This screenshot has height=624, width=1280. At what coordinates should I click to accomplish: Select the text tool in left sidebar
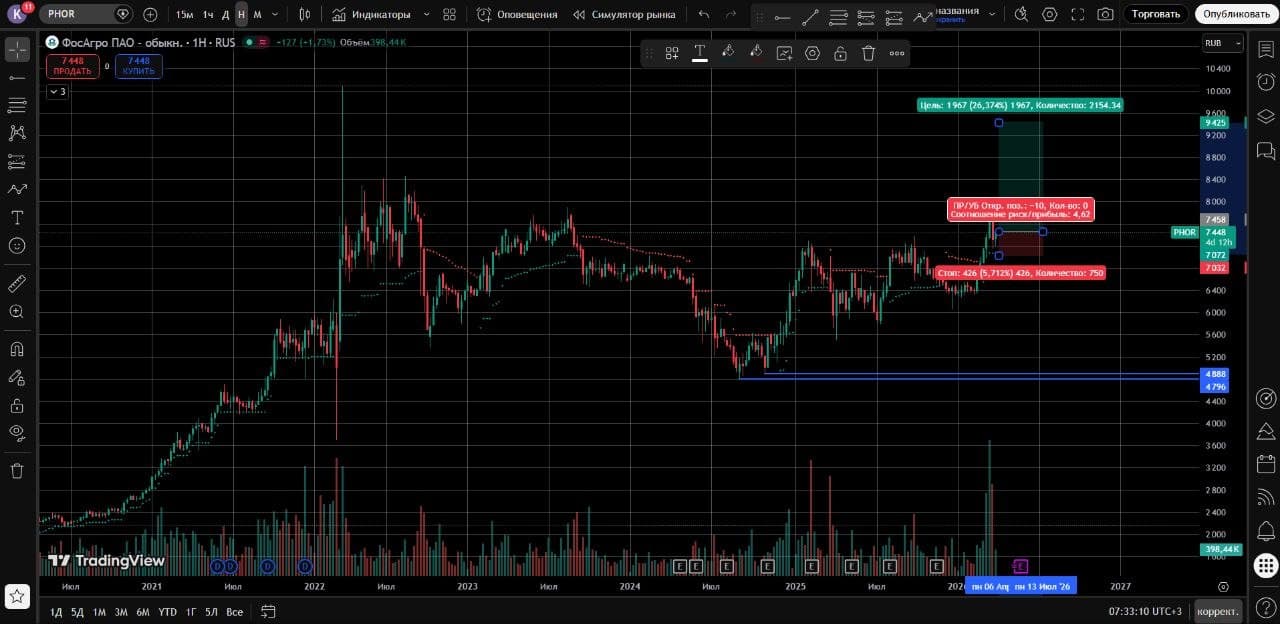(17, 217)
